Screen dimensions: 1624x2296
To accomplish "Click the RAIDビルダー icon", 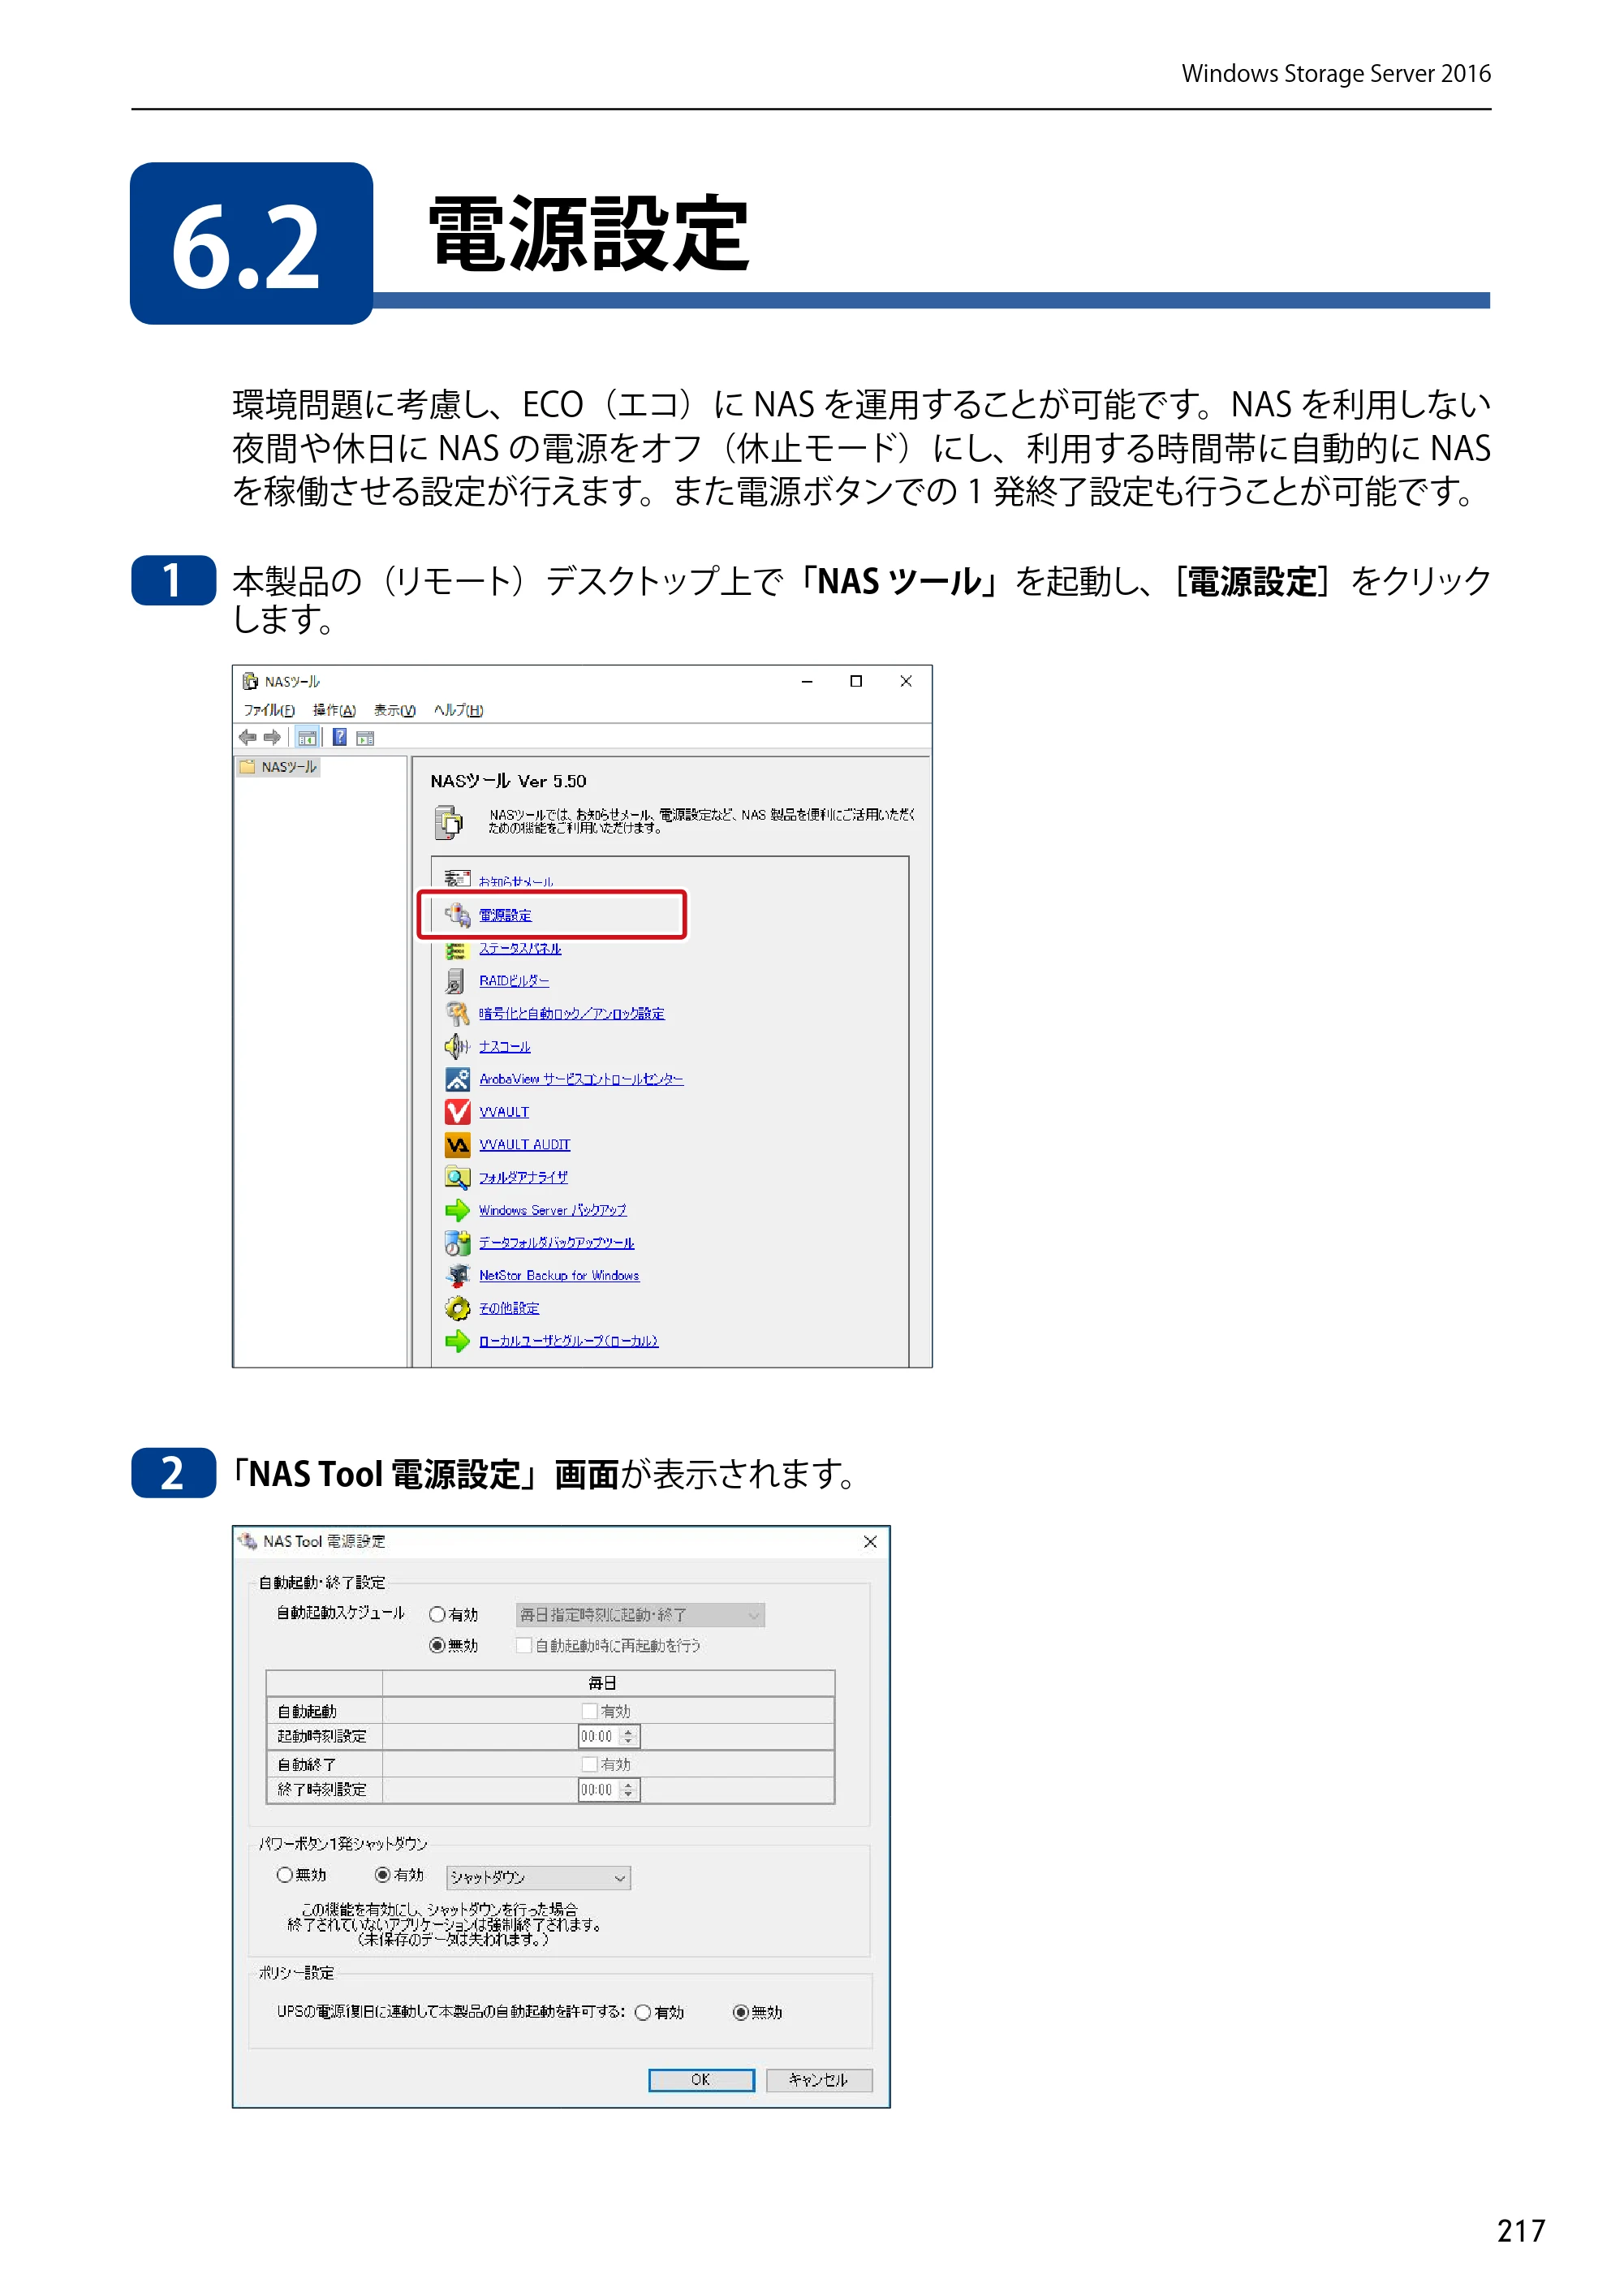I will [x=457, y=981].
